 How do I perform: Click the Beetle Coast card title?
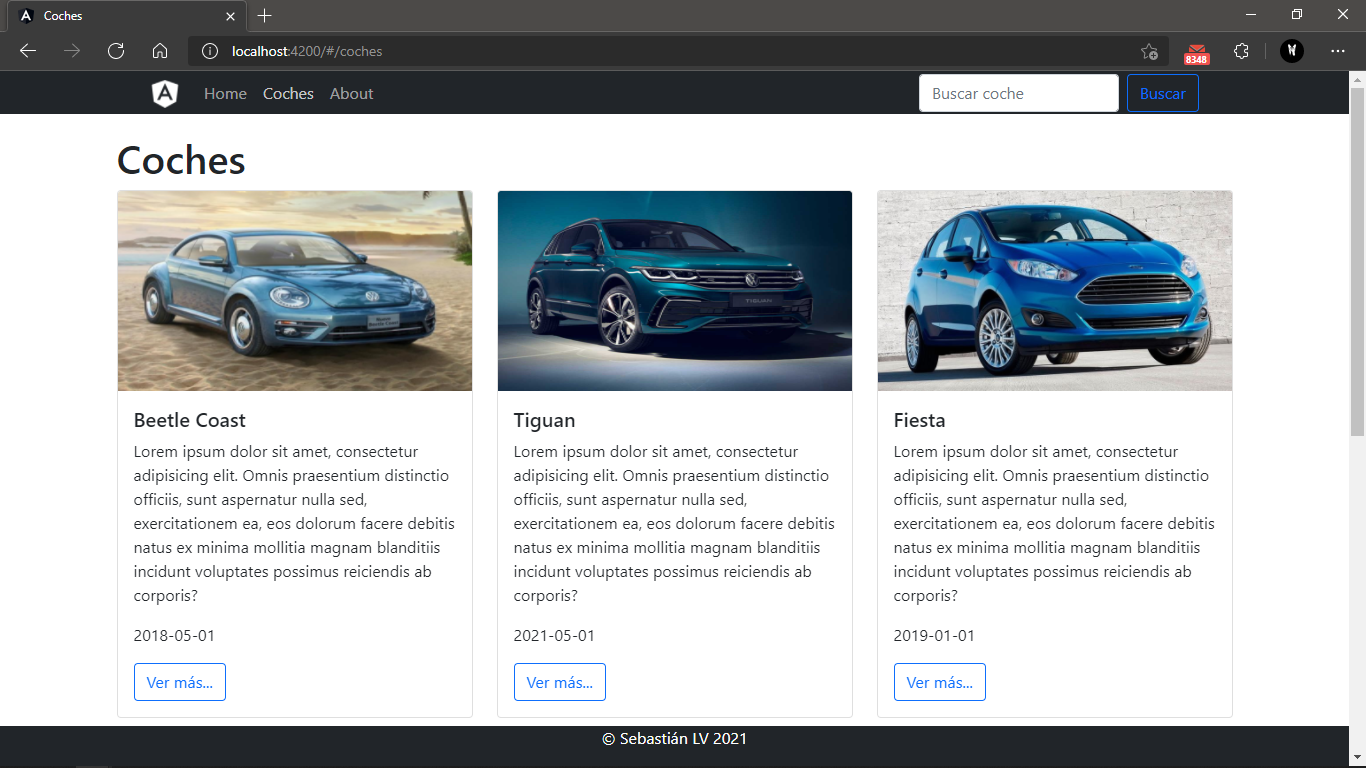coord(190,420)
